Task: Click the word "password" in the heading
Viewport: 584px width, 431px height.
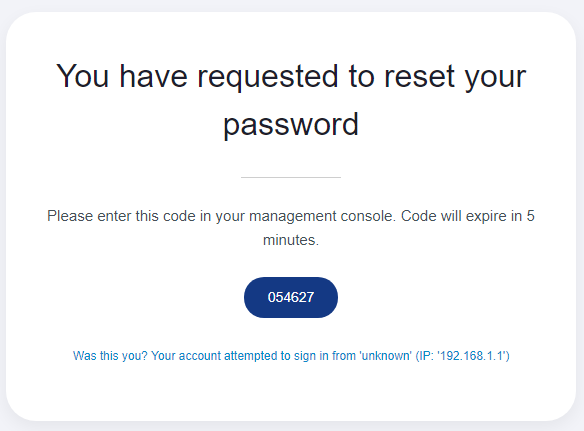Action: (291, 124)
